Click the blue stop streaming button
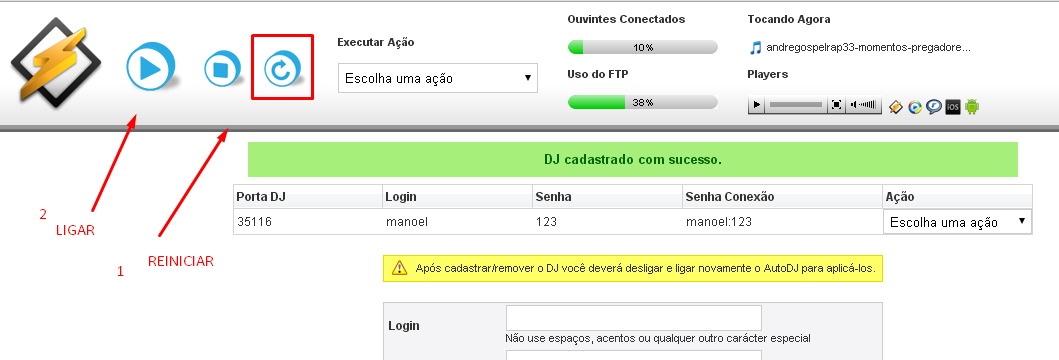Image resolution: width=1059 pixels, height=360 pixels. pos(223,69)
